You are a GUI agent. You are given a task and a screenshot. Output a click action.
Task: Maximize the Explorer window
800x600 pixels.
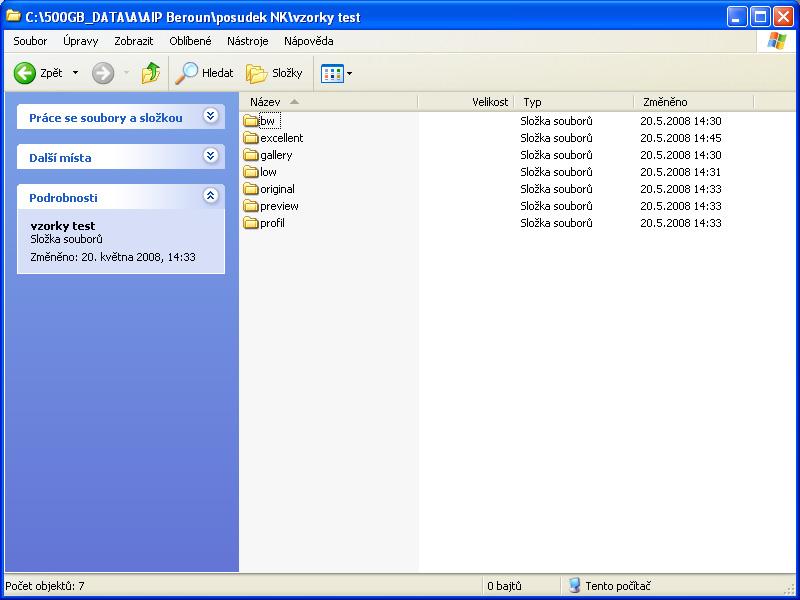[760, 17]
